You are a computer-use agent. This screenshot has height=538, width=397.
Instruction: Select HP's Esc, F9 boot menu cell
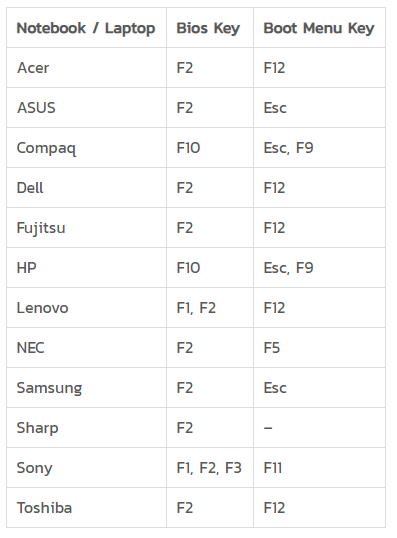coord(319,268)
